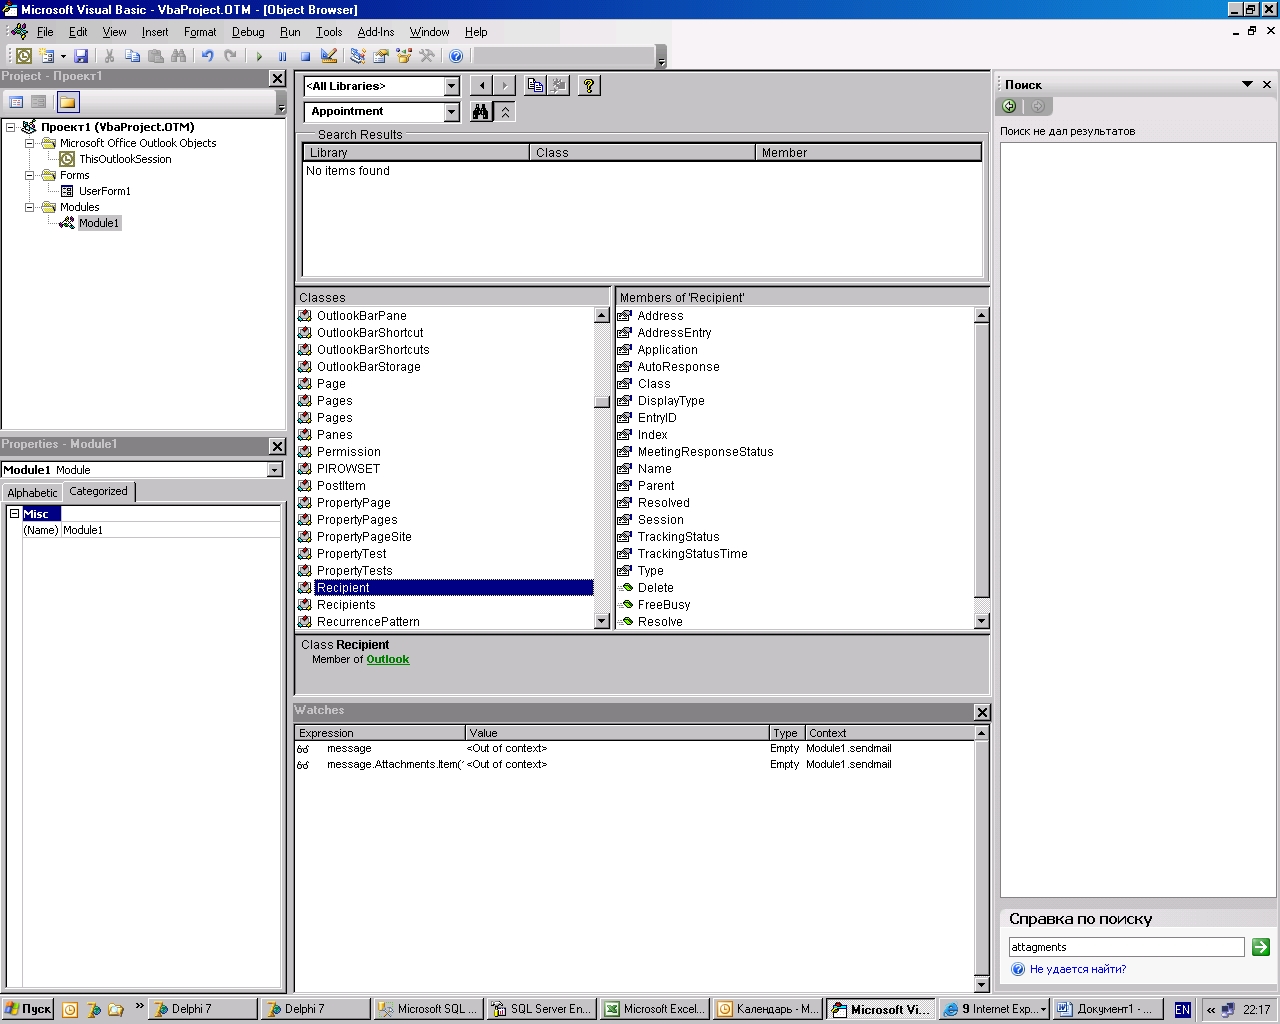The height and width of the screenshot is (1024, 1280).
Task: Click the Member column header
Action: point(868,153)
